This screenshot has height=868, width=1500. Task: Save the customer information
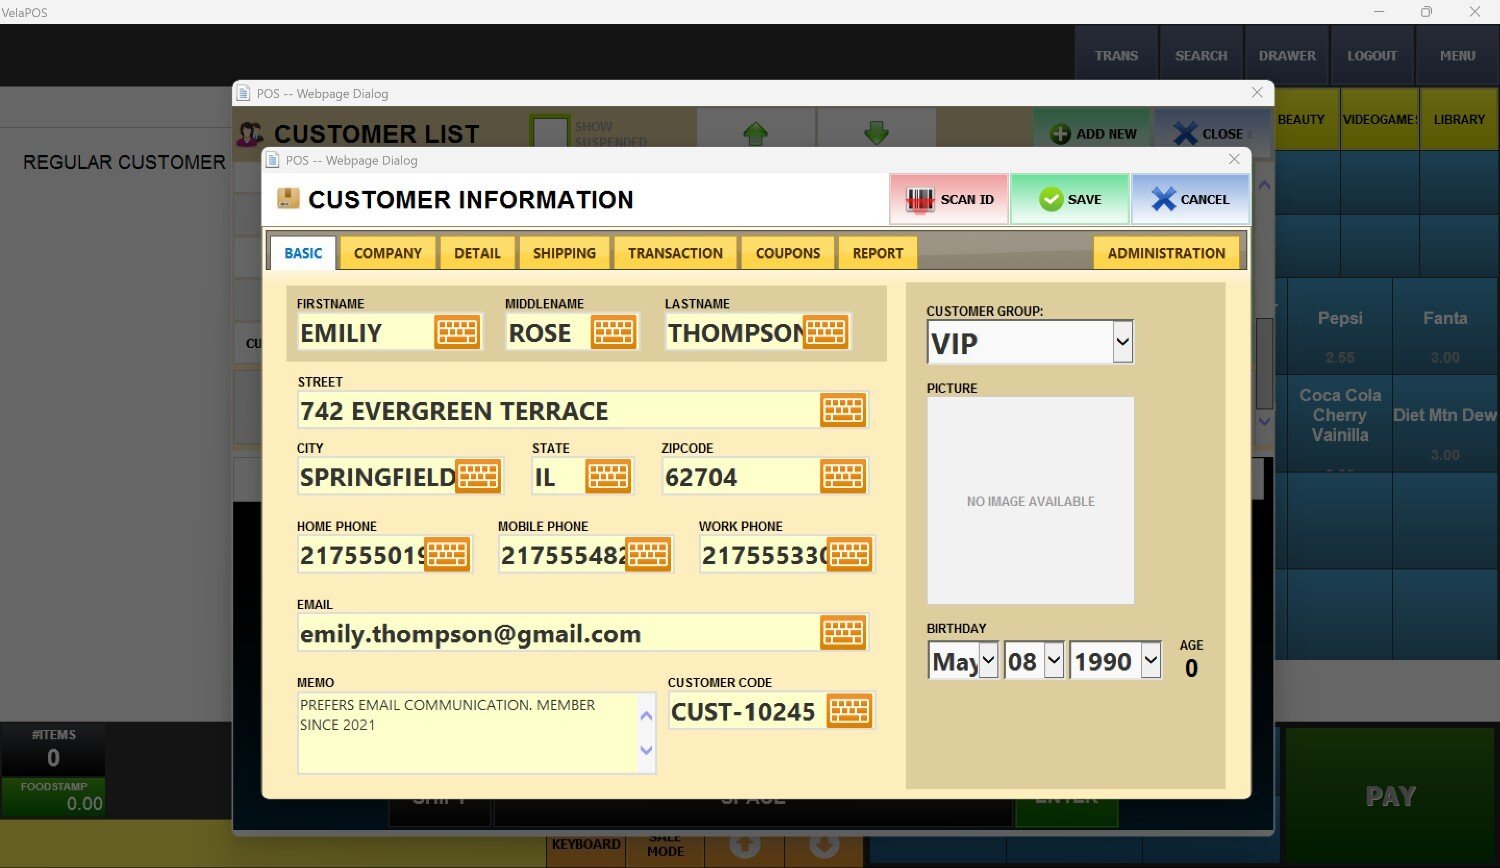coord(1069,199)
